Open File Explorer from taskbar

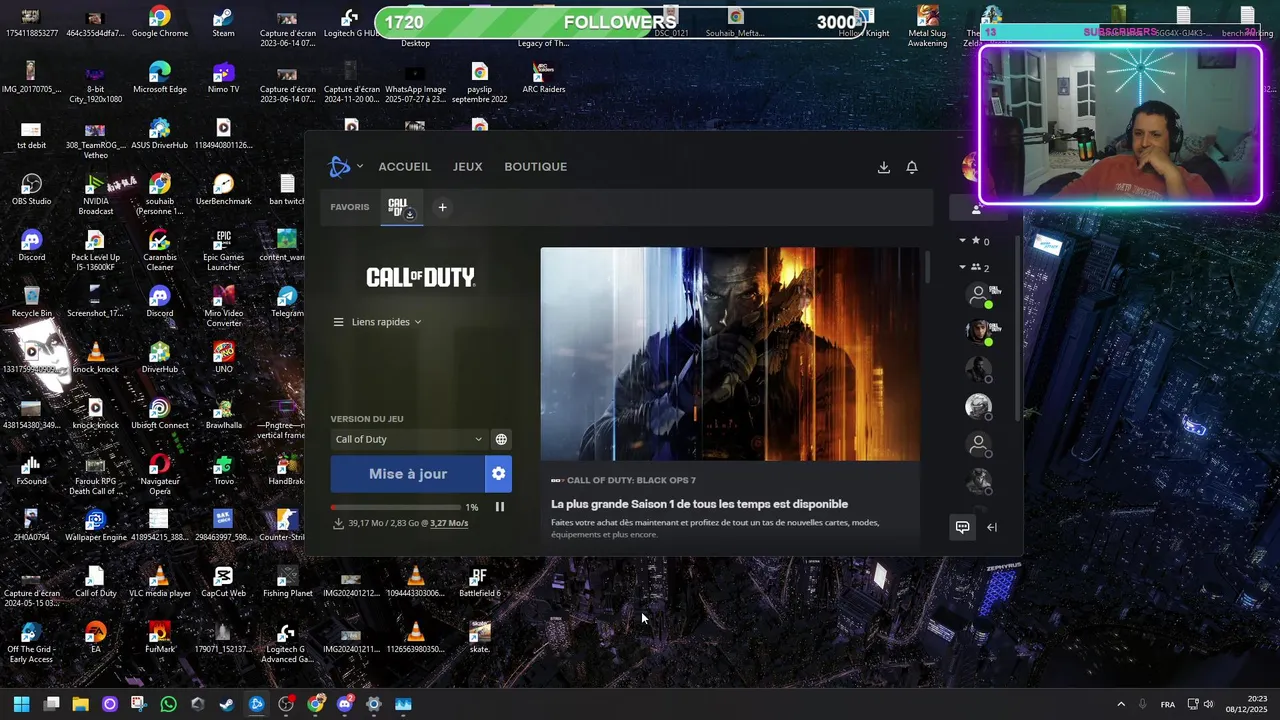click(80, 704)
